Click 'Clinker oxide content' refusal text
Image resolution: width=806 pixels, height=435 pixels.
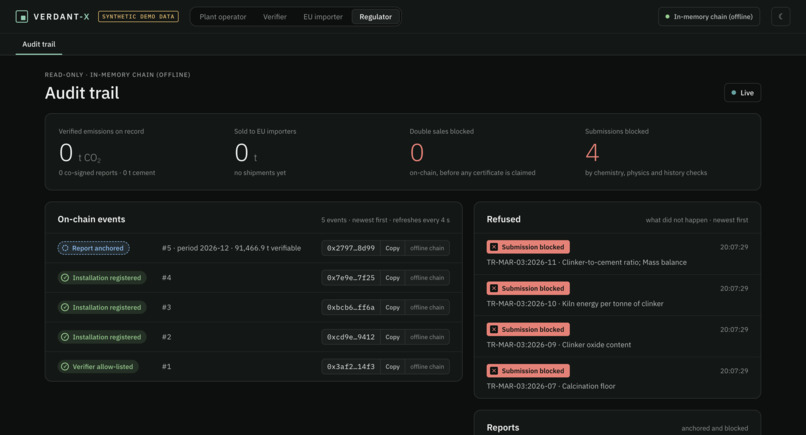596,345
